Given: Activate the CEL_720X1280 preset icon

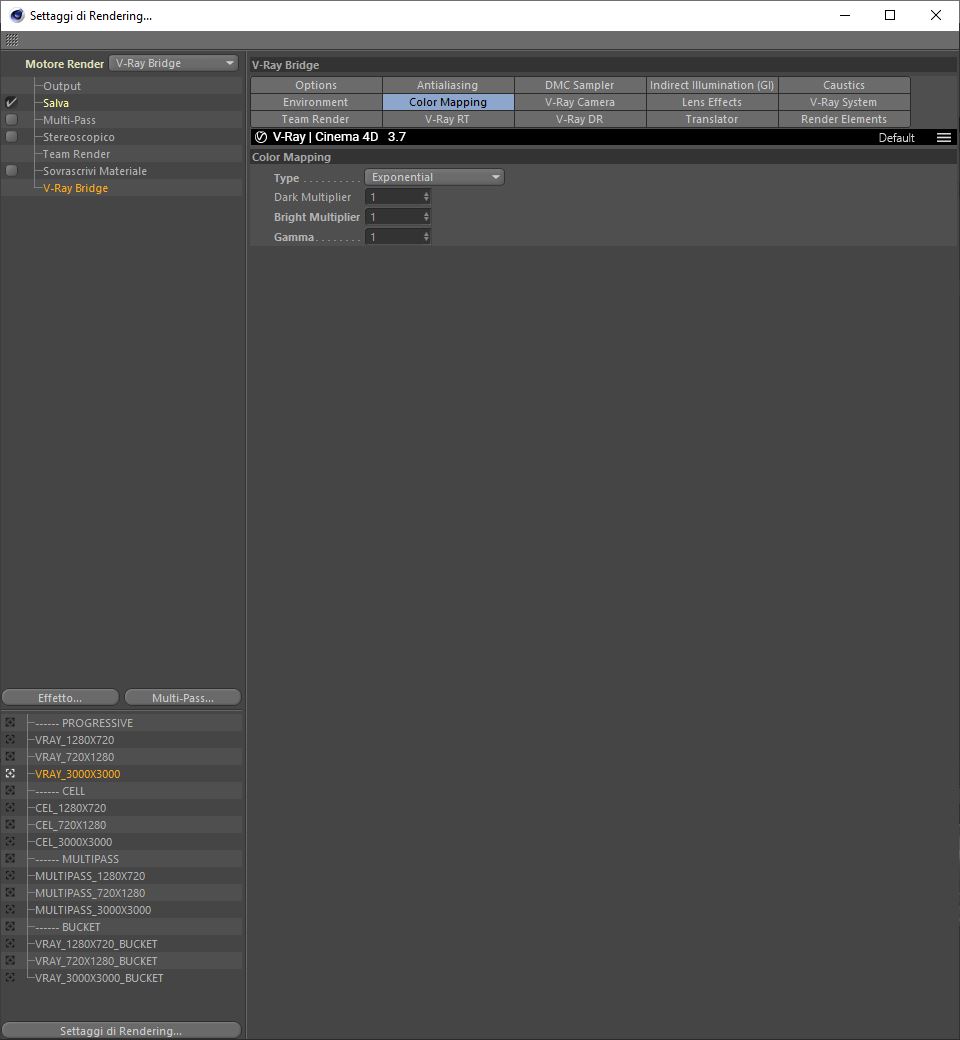Looking at the screenshot, I should tap(10, 824).
